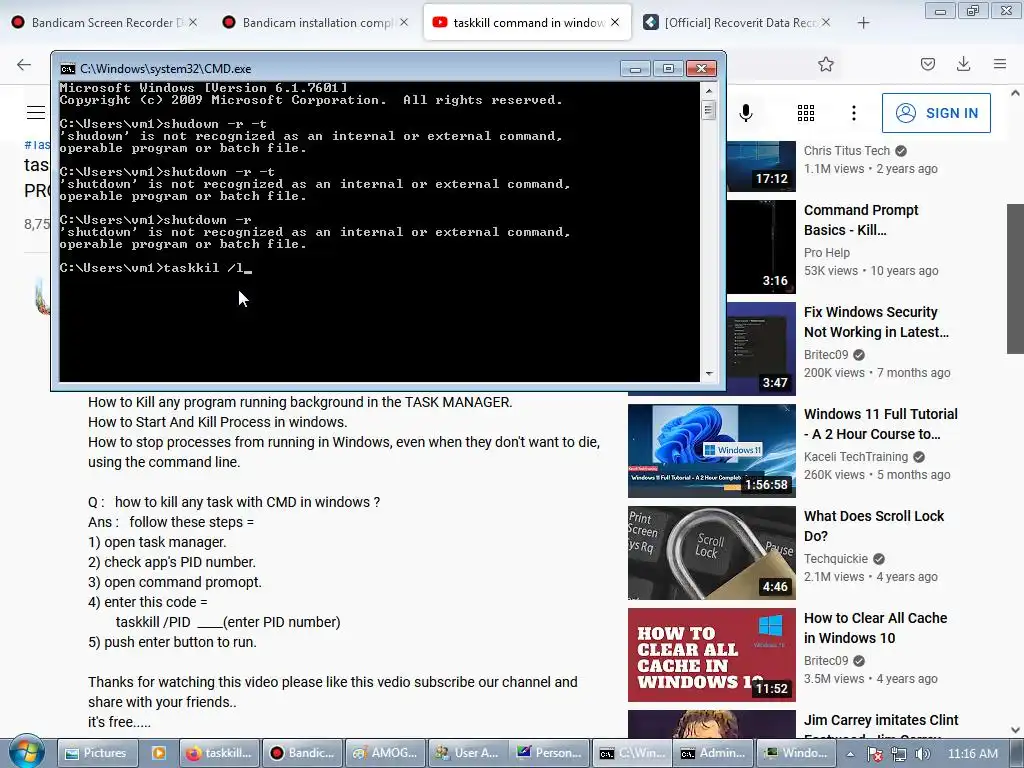Save to Pocket icon in toolbar
1024x768 pixels.
(x=928, y=64)
